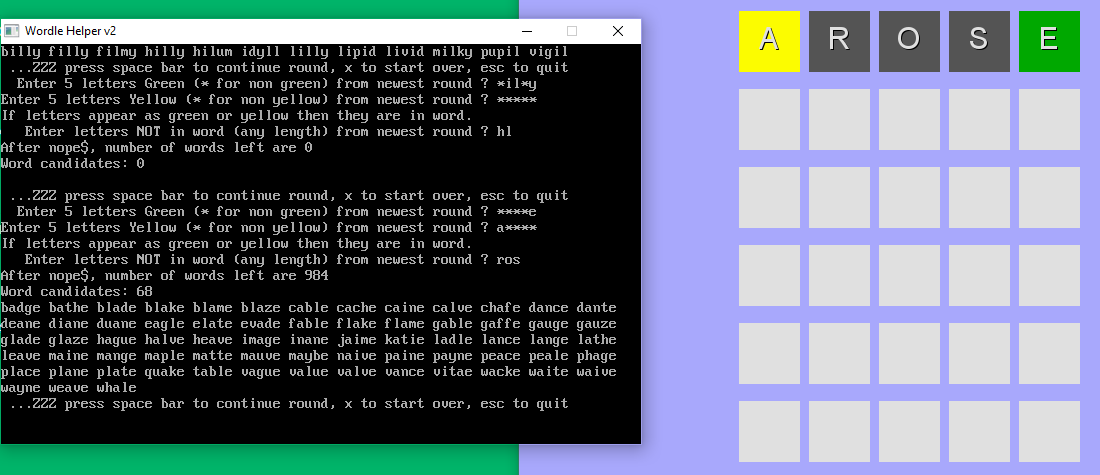Click the word 'badge' in candidates

20,308
